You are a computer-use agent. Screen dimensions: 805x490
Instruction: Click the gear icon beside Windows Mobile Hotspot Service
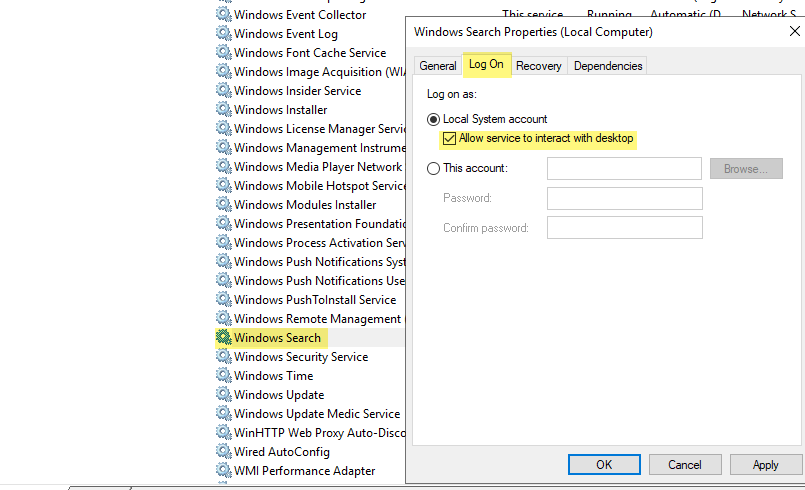click(223, 185)
